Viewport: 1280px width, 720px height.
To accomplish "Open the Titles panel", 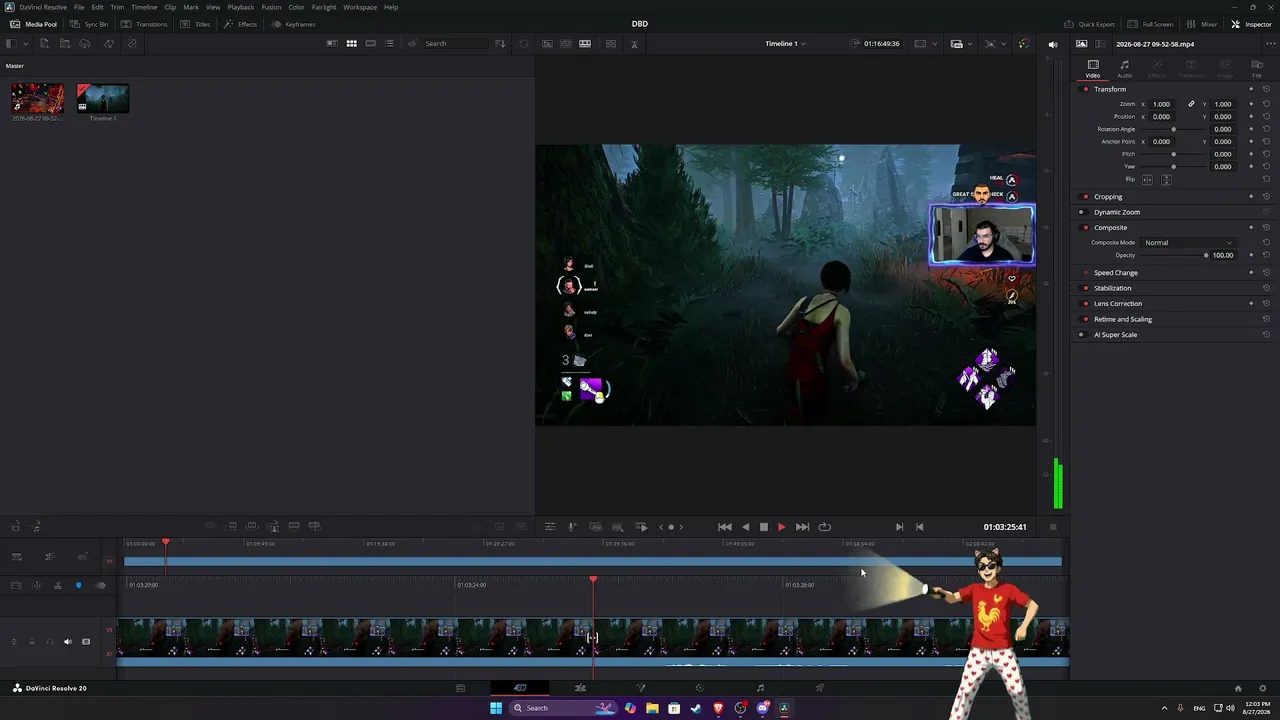I will 196,24.
